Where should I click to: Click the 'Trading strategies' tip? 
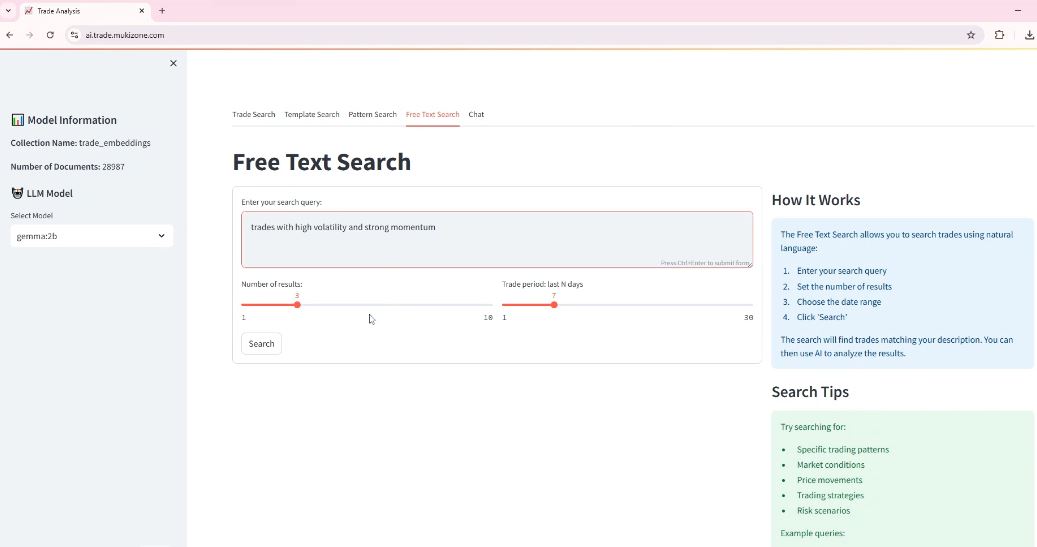pyautogui.click(x=830, y=495)
